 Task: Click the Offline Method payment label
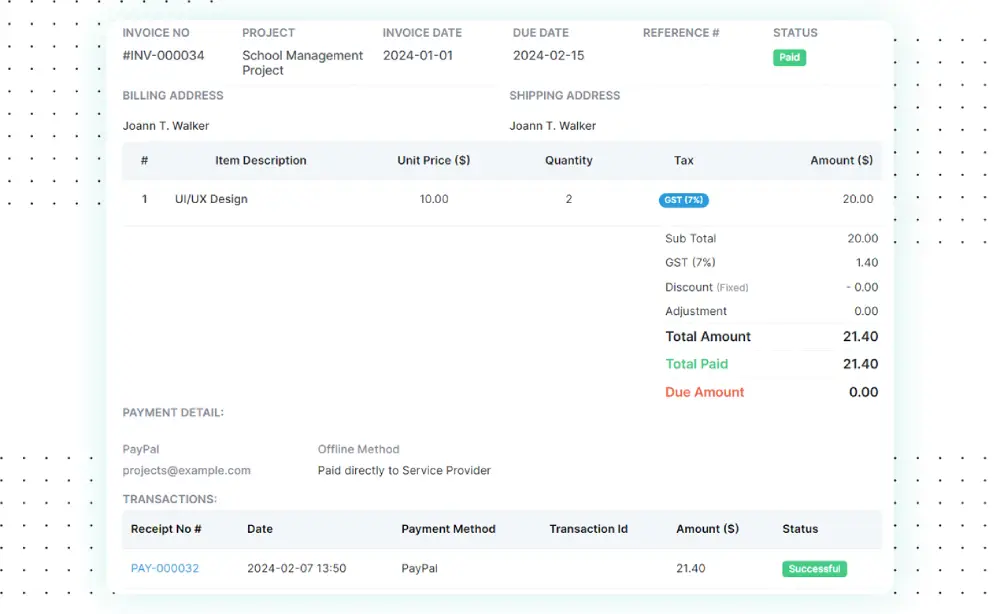(x=358, y=449)
